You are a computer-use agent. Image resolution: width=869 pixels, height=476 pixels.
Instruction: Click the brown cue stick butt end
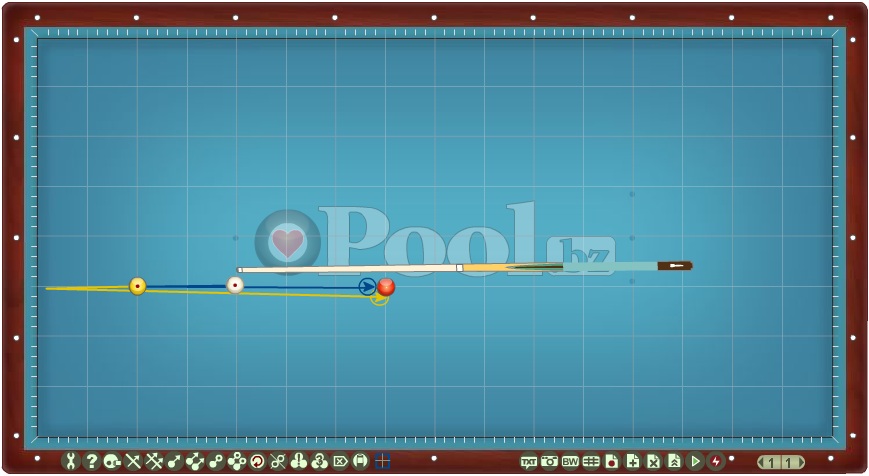674,266
